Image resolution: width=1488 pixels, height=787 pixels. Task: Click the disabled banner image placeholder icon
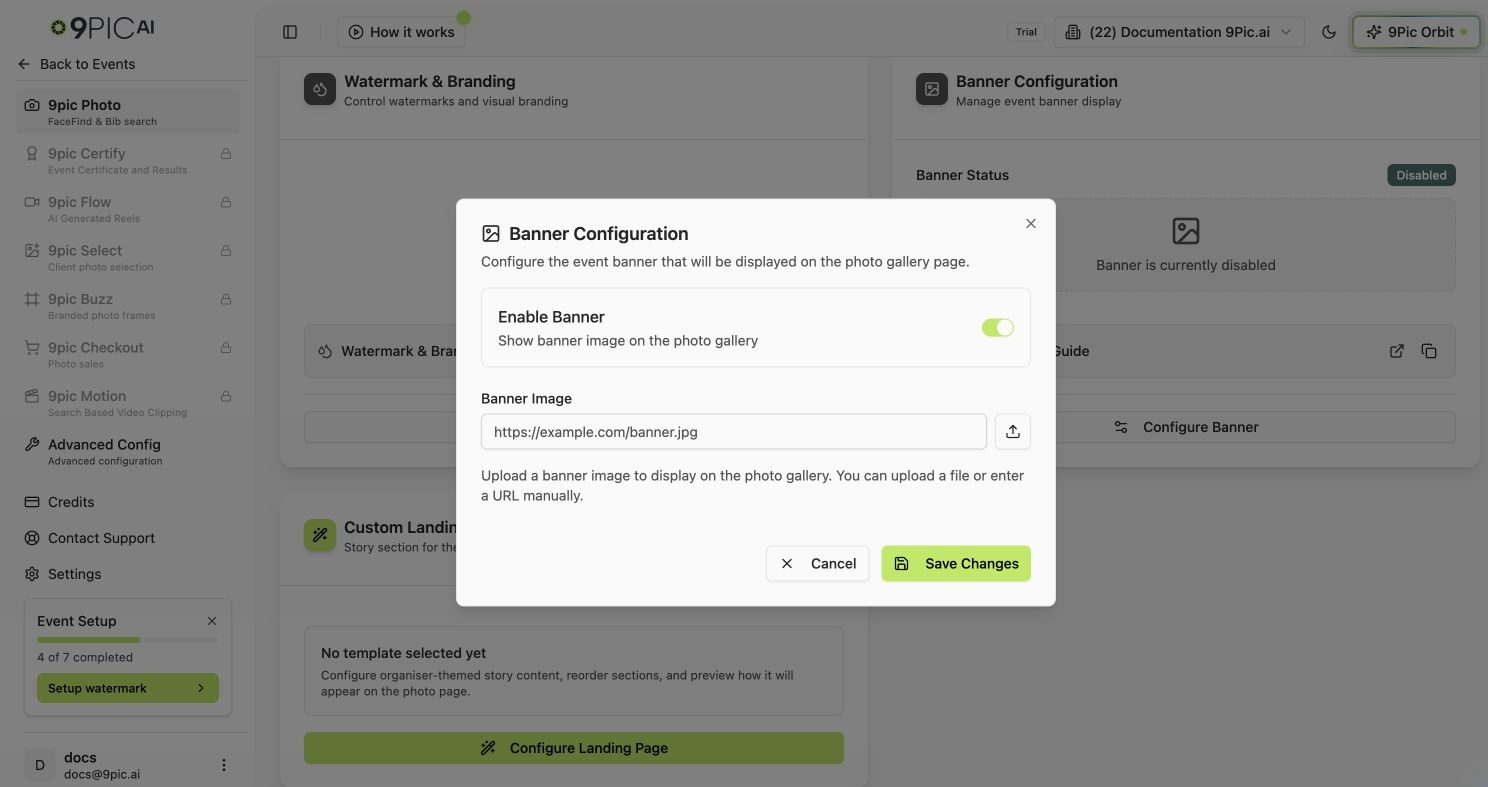pyautogui.click(x=1186, y=231)
